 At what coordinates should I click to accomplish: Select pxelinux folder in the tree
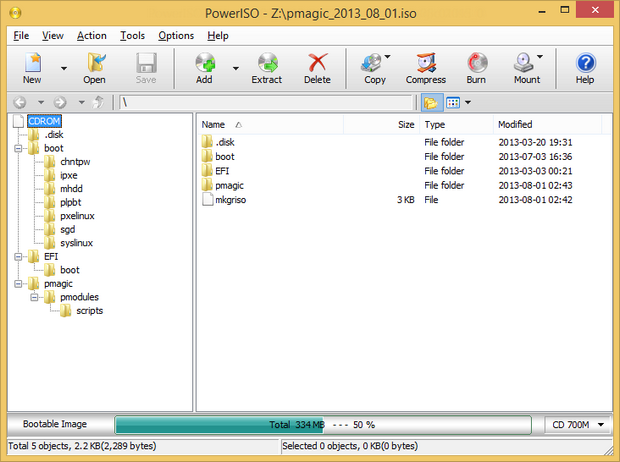77,216
